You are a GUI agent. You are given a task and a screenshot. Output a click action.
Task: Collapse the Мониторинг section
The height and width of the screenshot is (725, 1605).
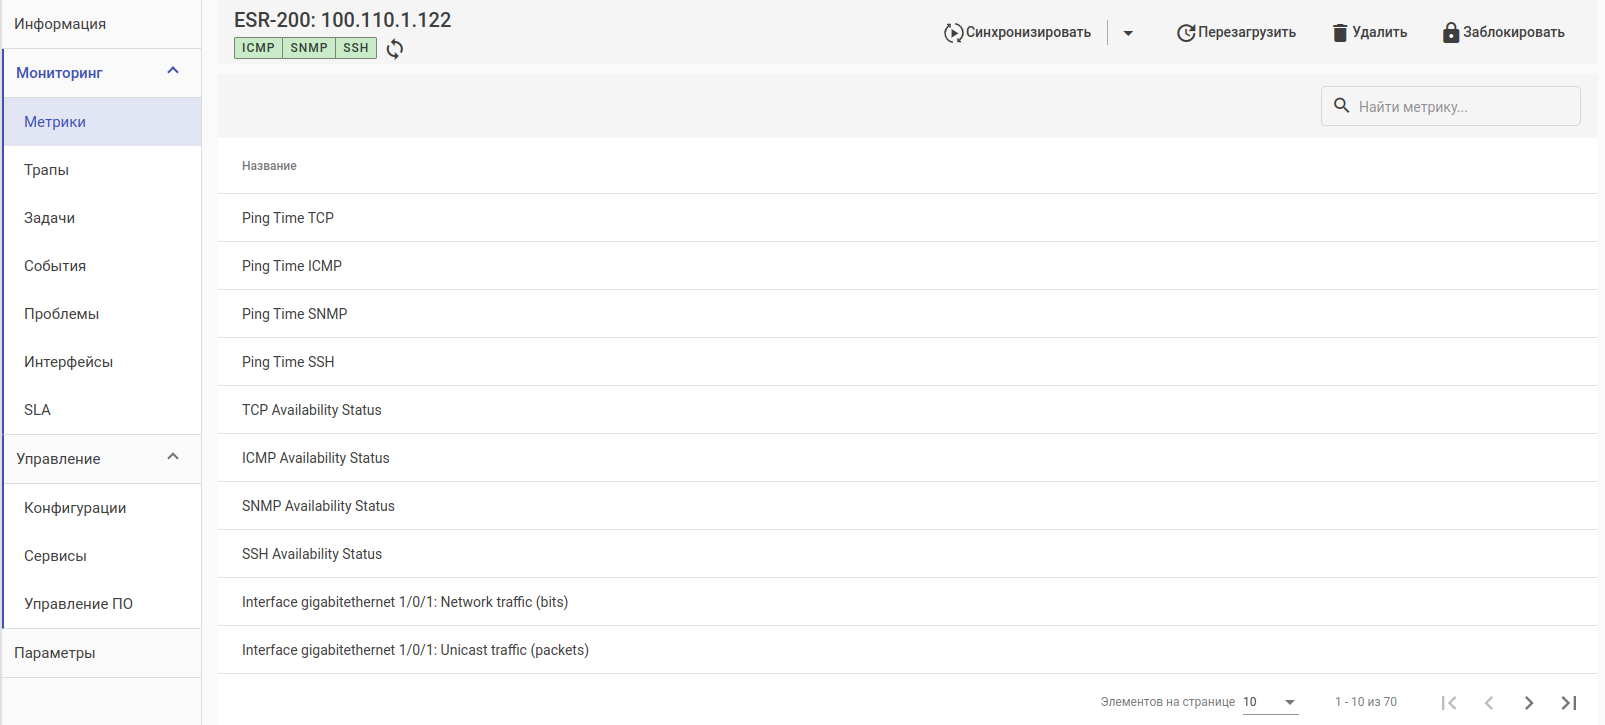pyautogui.click(x=173, y=71)
